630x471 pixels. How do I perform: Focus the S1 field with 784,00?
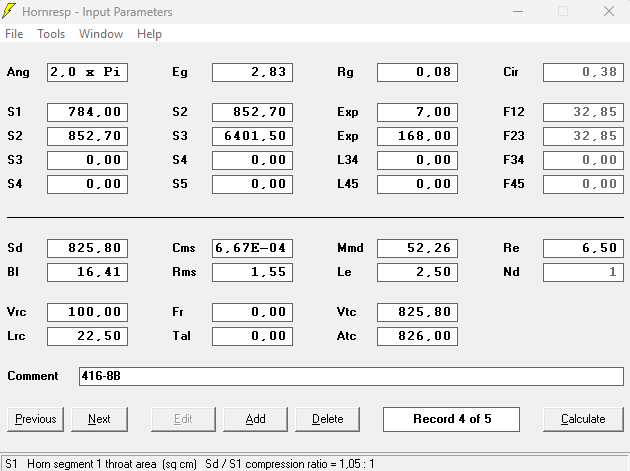(88, 112)
